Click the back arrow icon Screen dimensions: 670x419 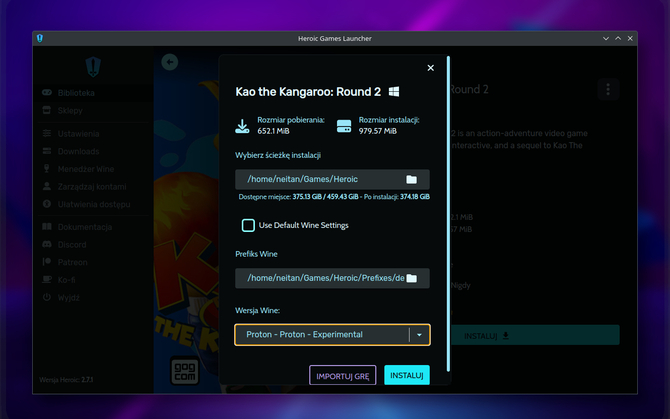point(169,62)
